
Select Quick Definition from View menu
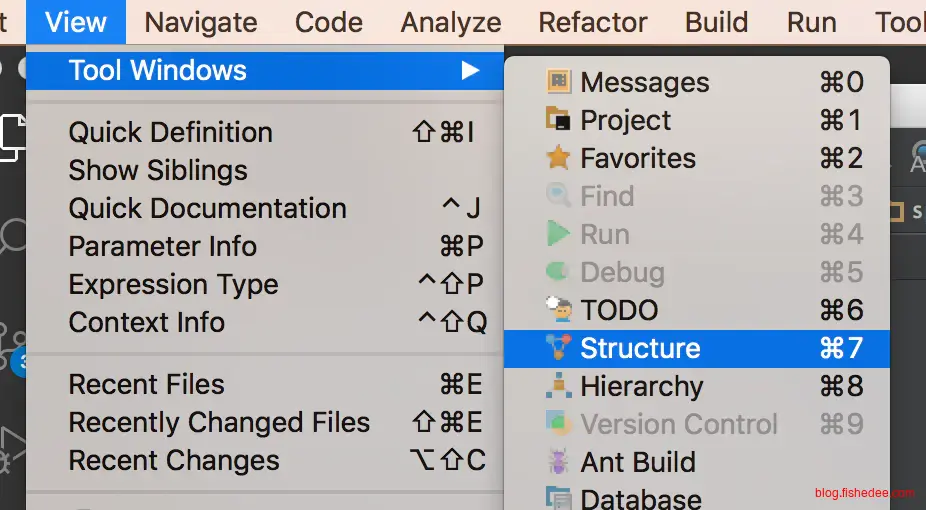coord(170,132)
